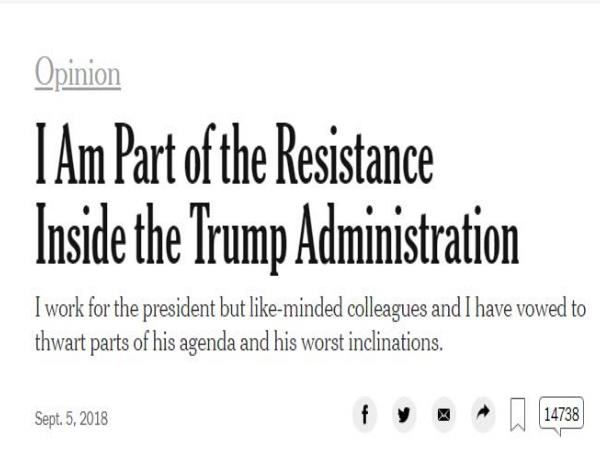Click the Sept. 5, 2018 date
600x450 pixels.
(69, 415)
